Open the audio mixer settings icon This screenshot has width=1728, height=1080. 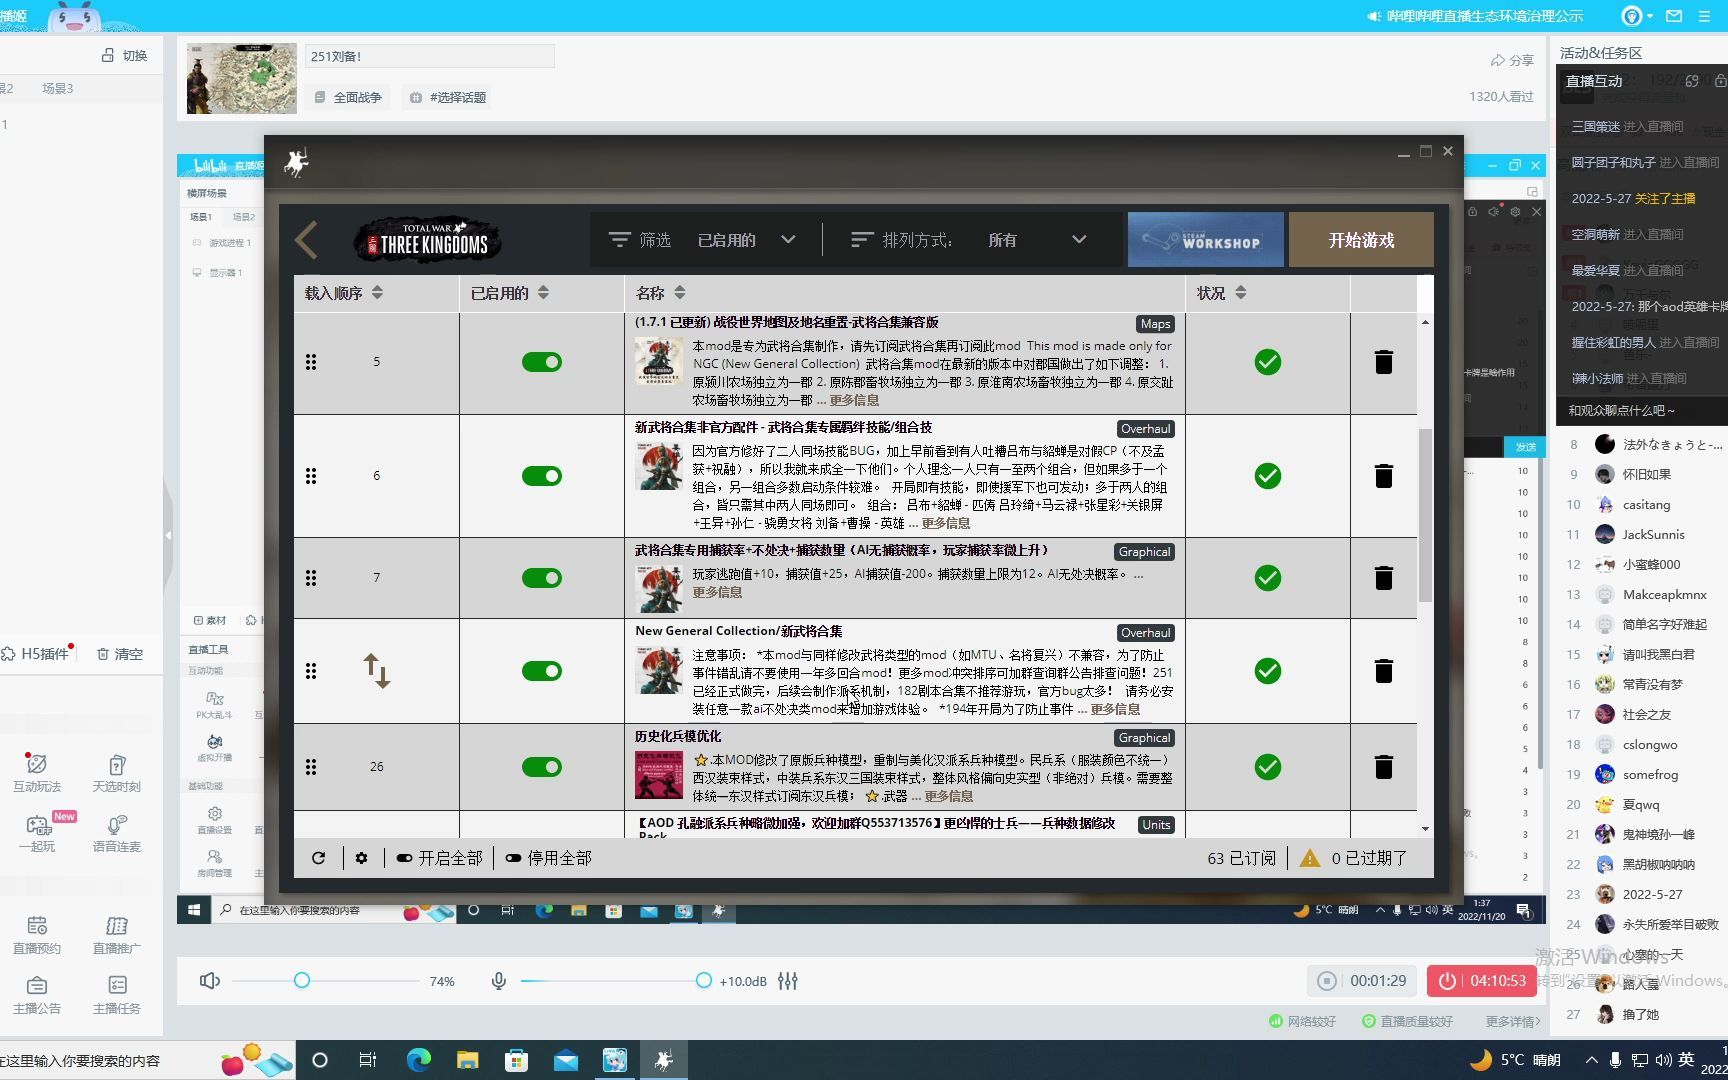point(788,981)
